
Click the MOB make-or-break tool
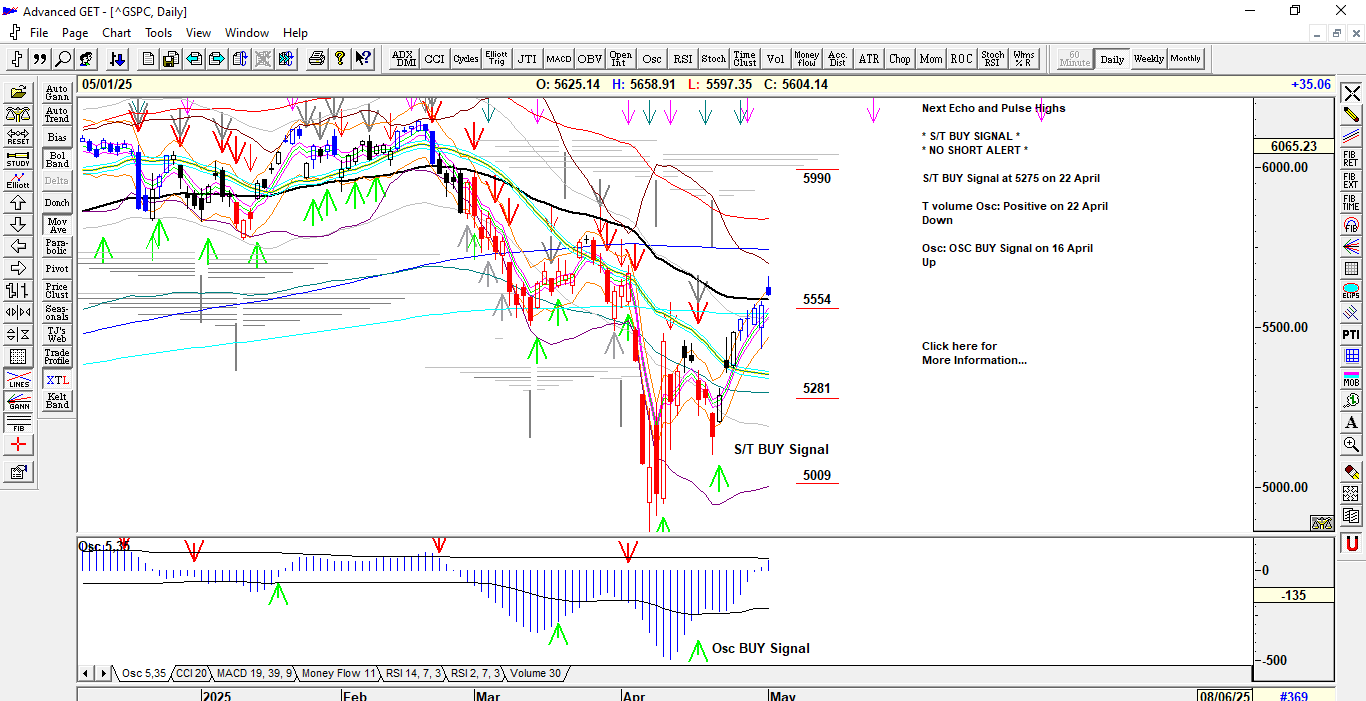point(1351,378)
